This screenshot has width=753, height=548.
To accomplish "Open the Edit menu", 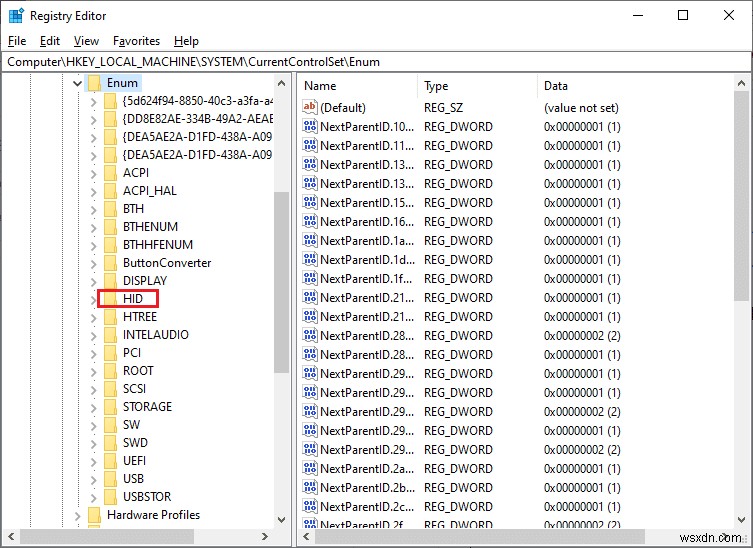I will point(49,41).
